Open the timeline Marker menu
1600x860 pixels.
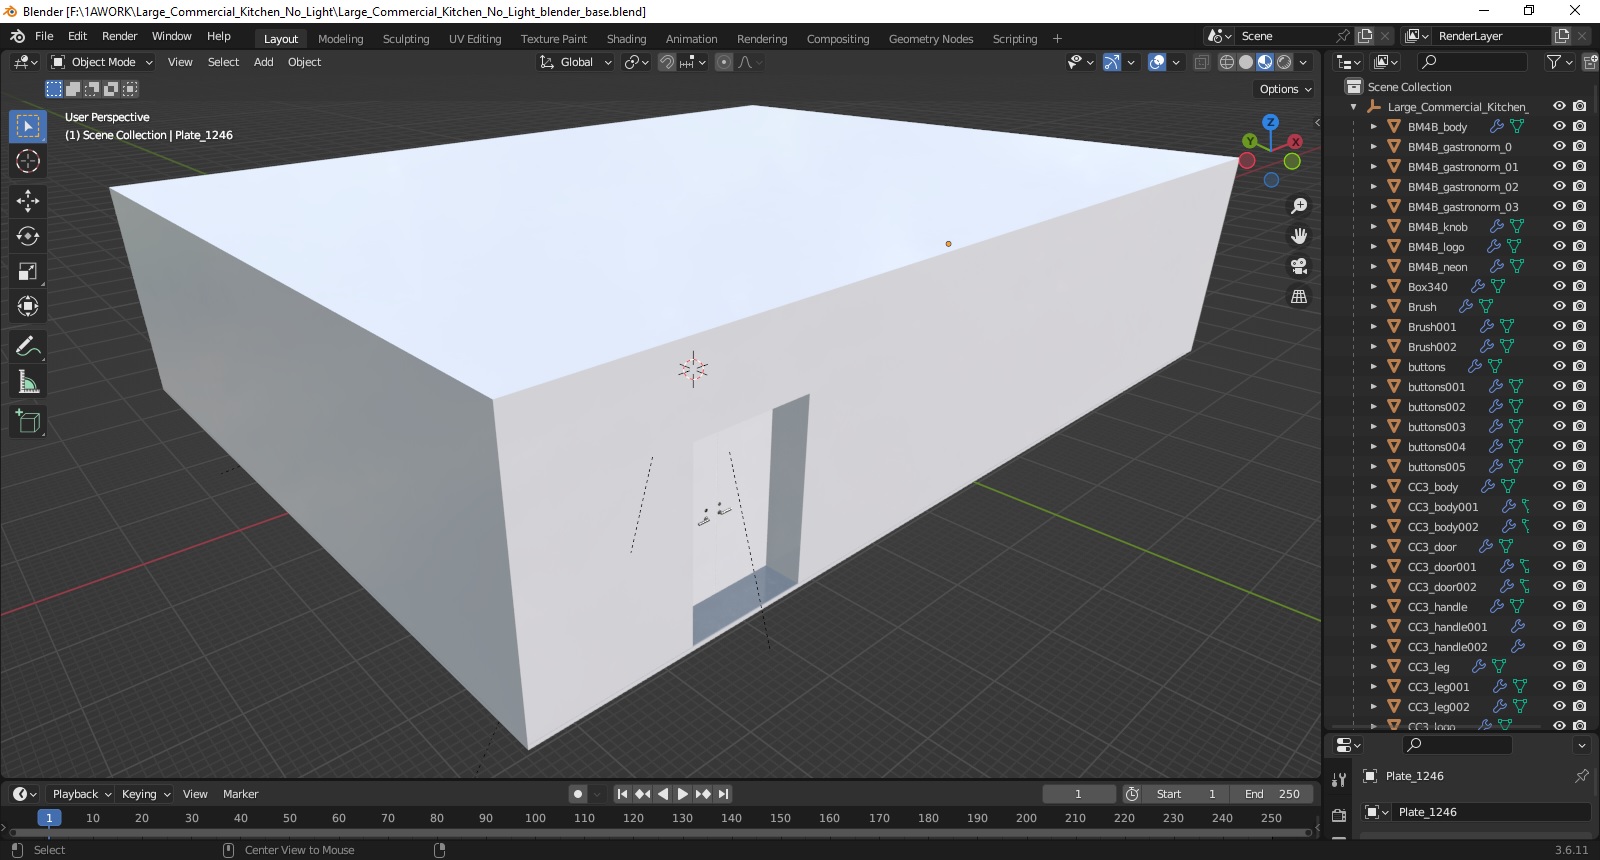240,794
